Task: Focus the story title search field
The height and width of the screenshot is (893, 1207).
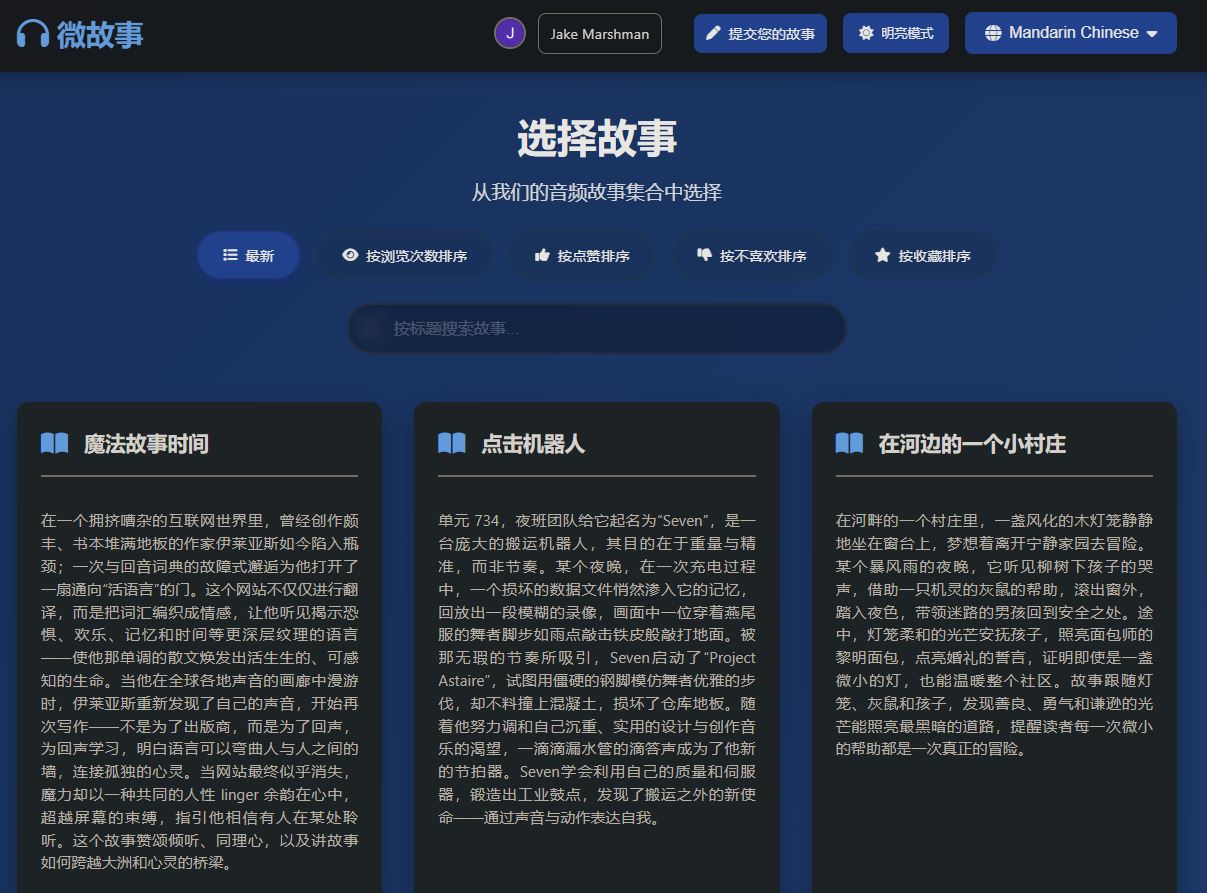Action: click(596, 328)
